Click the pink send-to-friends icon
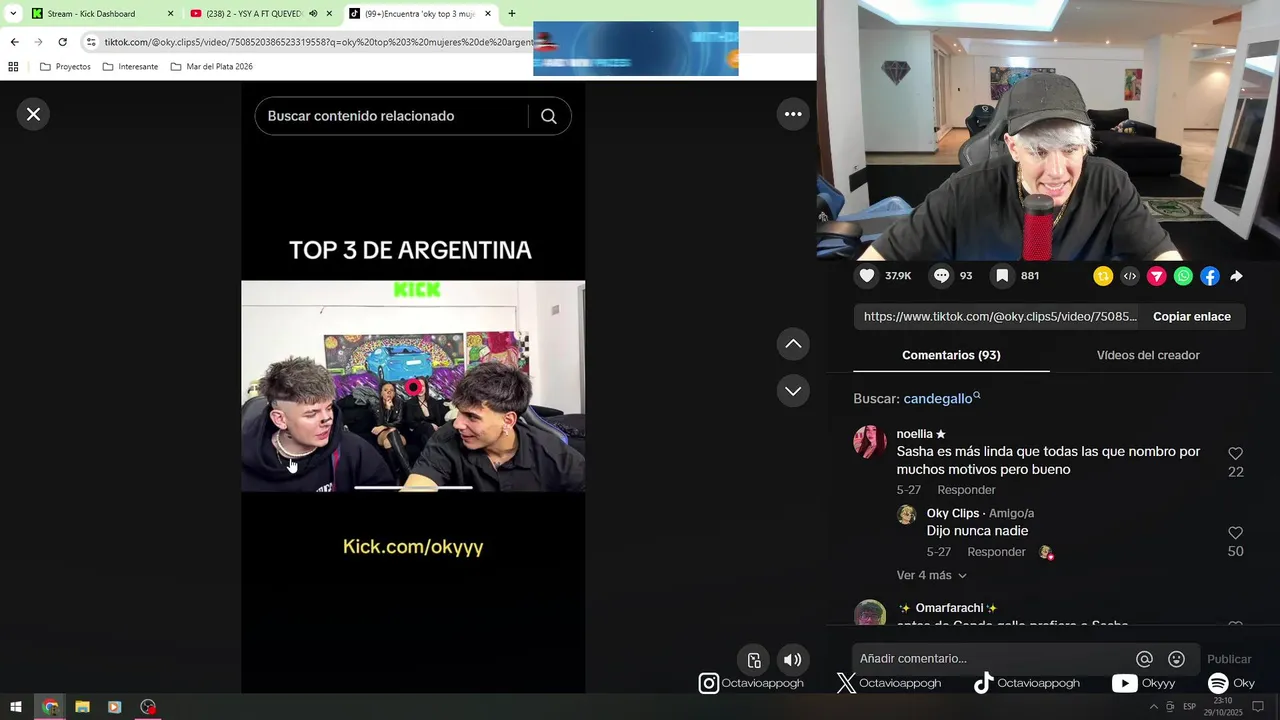The height and width of the screenshot is (720, 1280). 1156,276
